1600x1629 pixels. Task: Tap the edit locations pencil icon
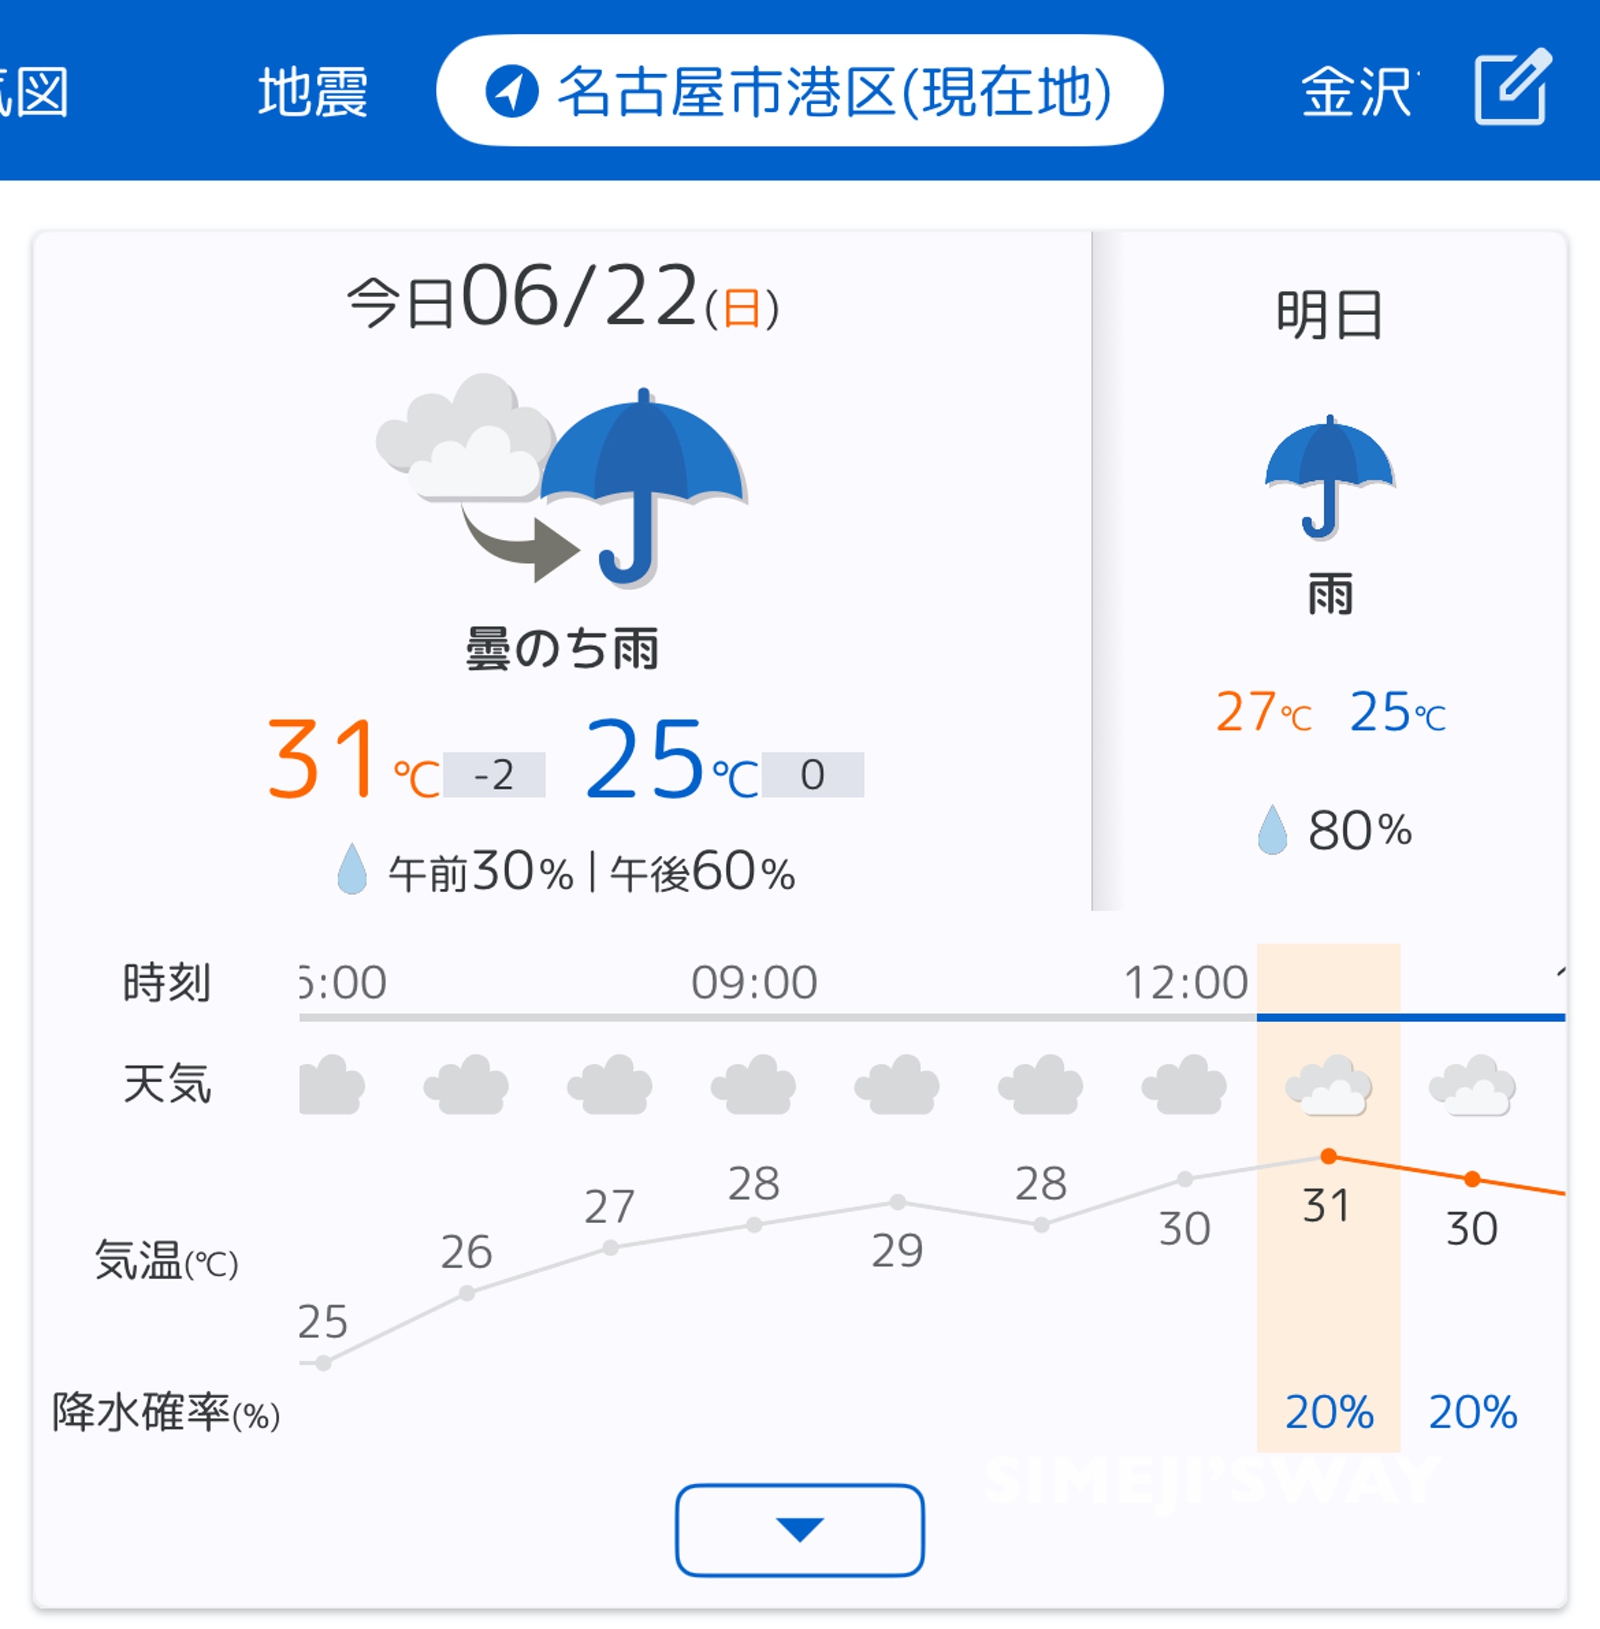pyautogui.click(x=1512, y=87)
